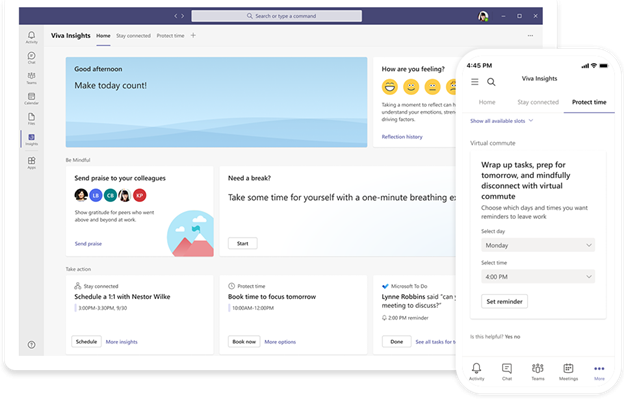Screen dimensions: 624x404
Task: Expand Show all available slots
Action: pos(502,120)
